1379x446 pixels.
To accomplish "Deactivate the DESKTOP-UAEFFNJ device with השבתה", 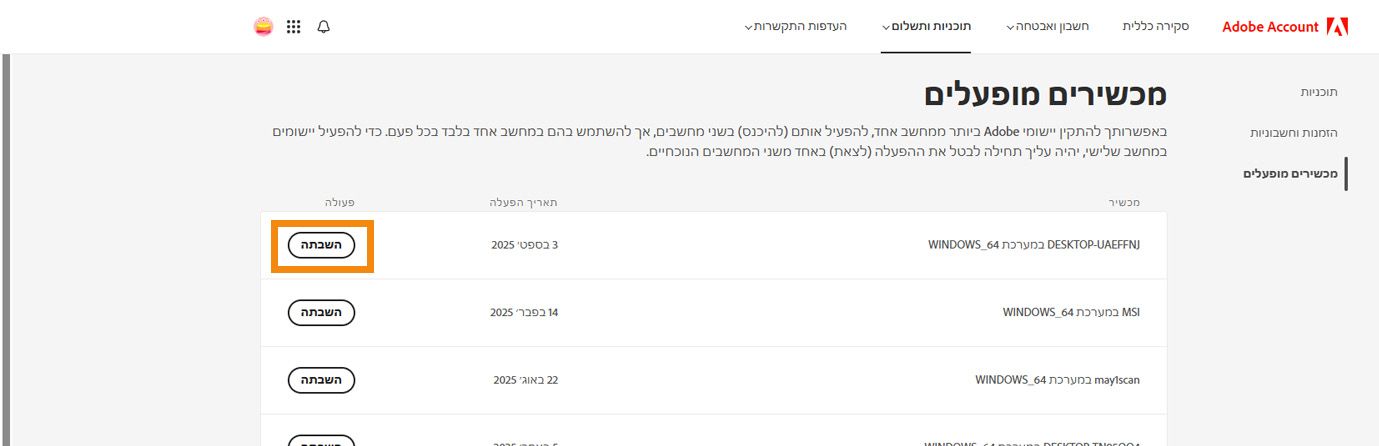I will tap(321, 245).
